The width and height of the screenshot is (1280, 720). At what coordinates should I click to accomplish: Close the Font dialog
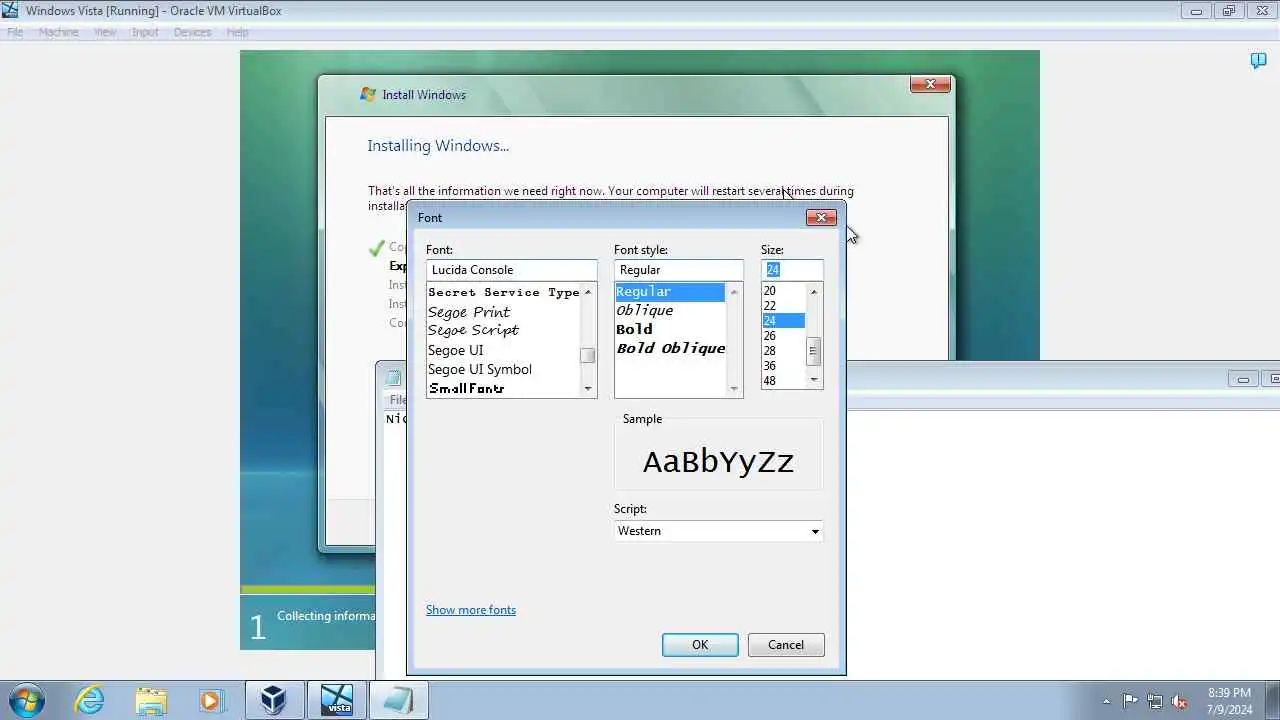821,217
